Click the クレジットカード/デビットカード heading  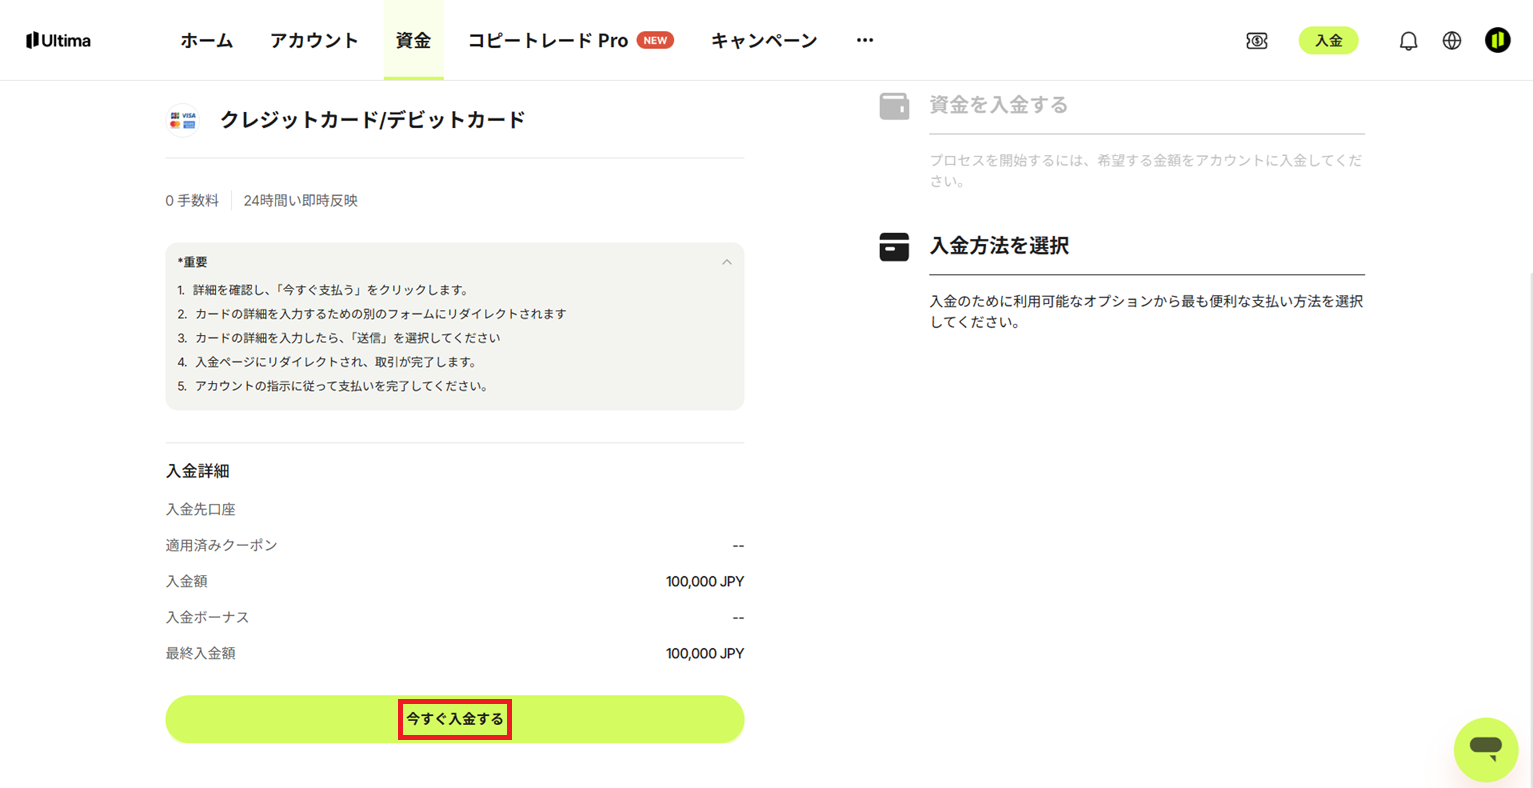coord(373,120)
